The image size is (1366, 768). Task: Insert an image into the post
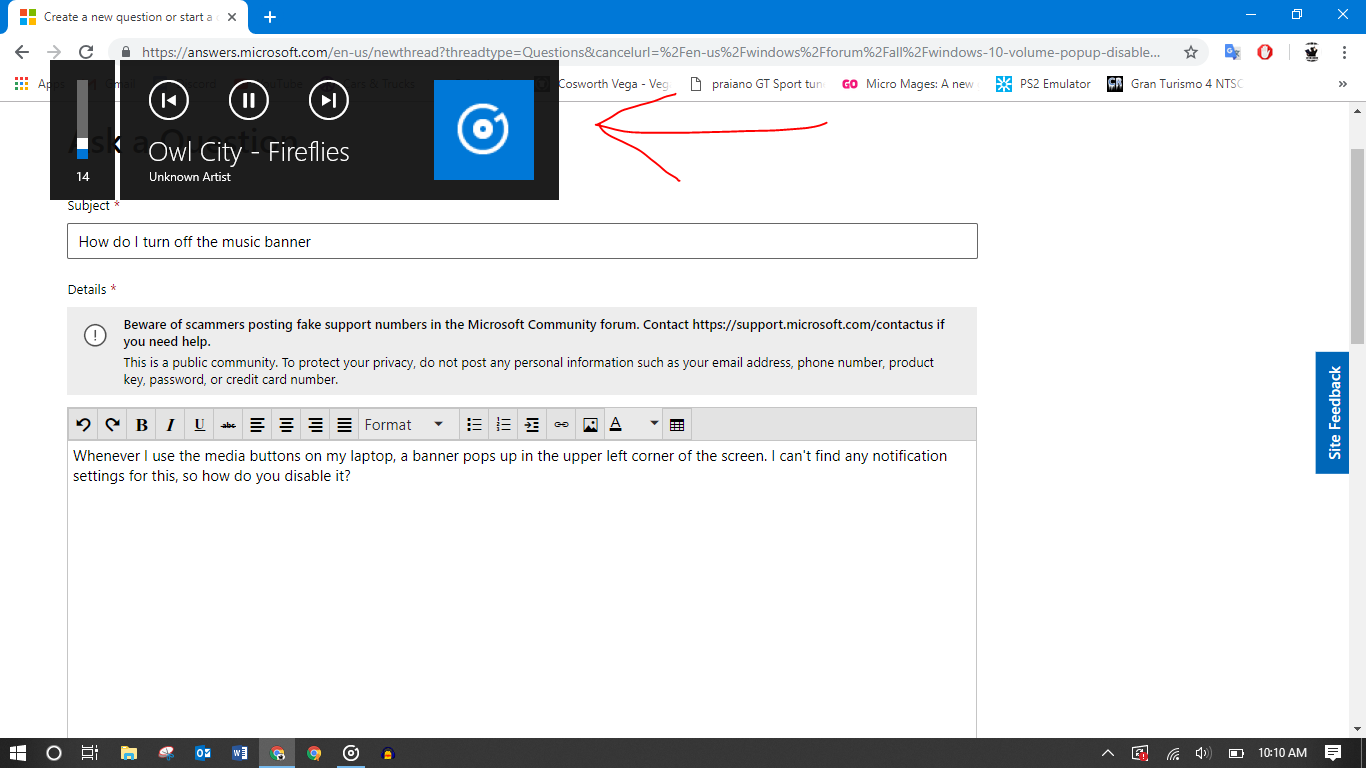click(x=590, y=425)
